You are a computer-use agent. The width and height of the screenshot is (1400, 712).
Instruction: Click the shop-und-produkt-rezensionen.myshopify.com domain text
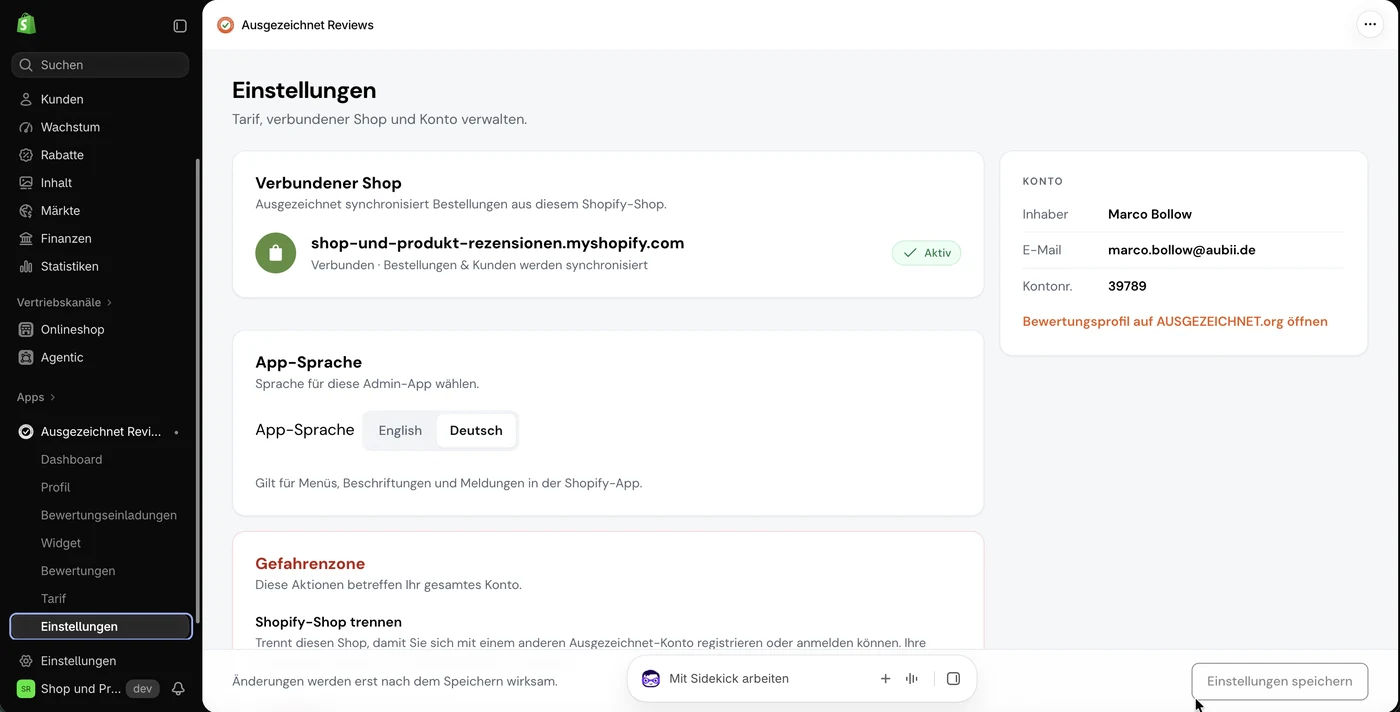[x=498, y=243]
